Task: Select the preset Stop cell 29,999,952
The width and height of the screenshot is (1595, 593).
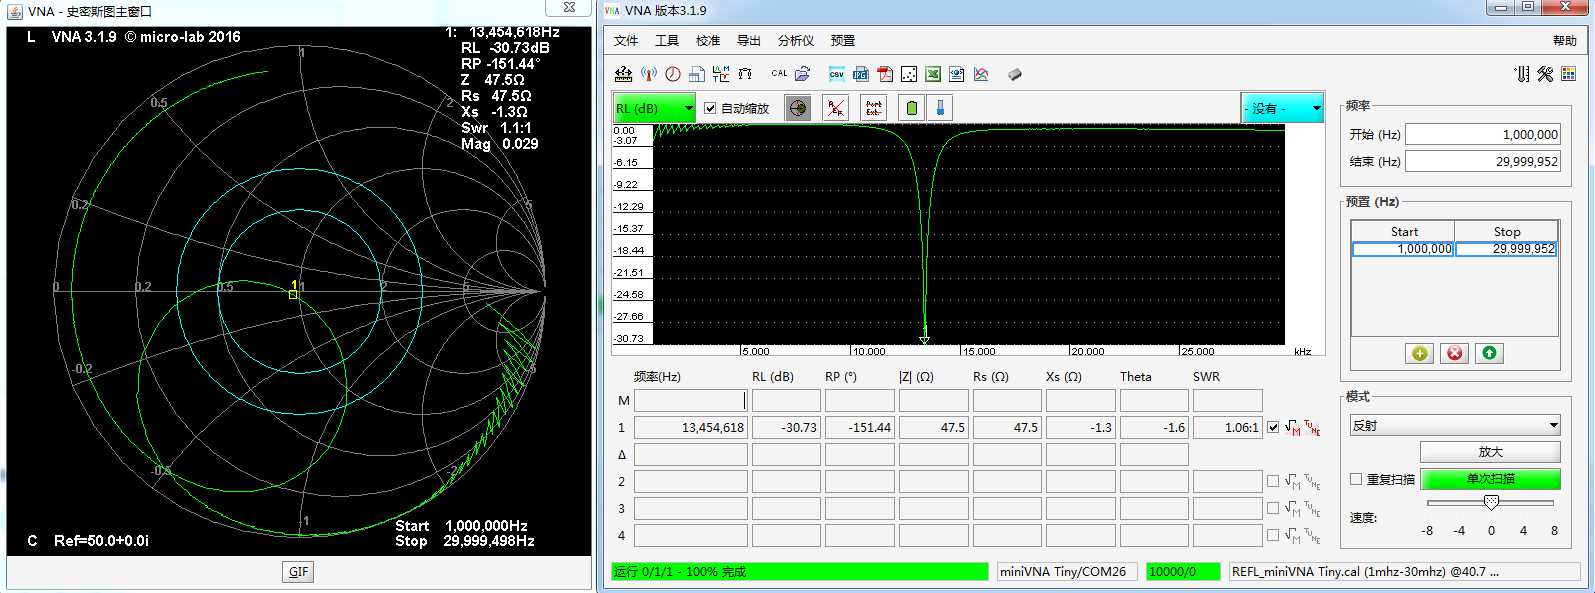Action: tap(1505, 249)
